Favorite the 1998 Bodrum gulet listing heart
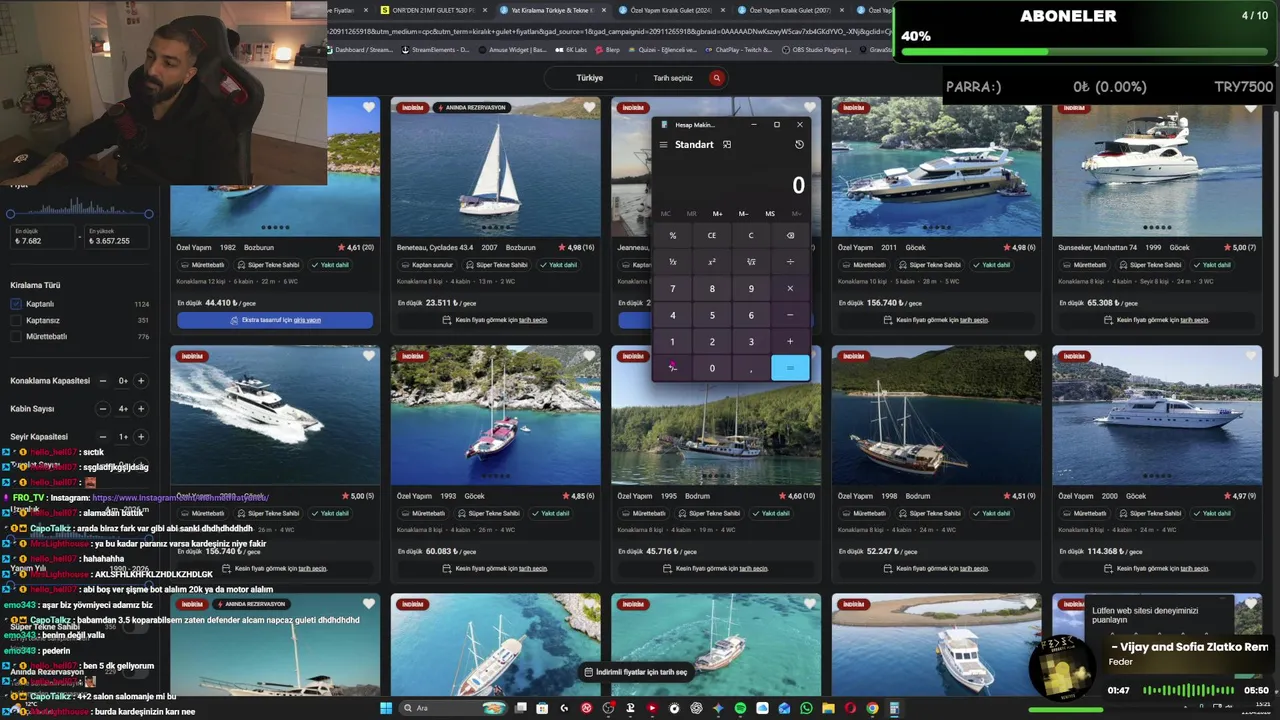The image size is (1280, 720). 1030,356
